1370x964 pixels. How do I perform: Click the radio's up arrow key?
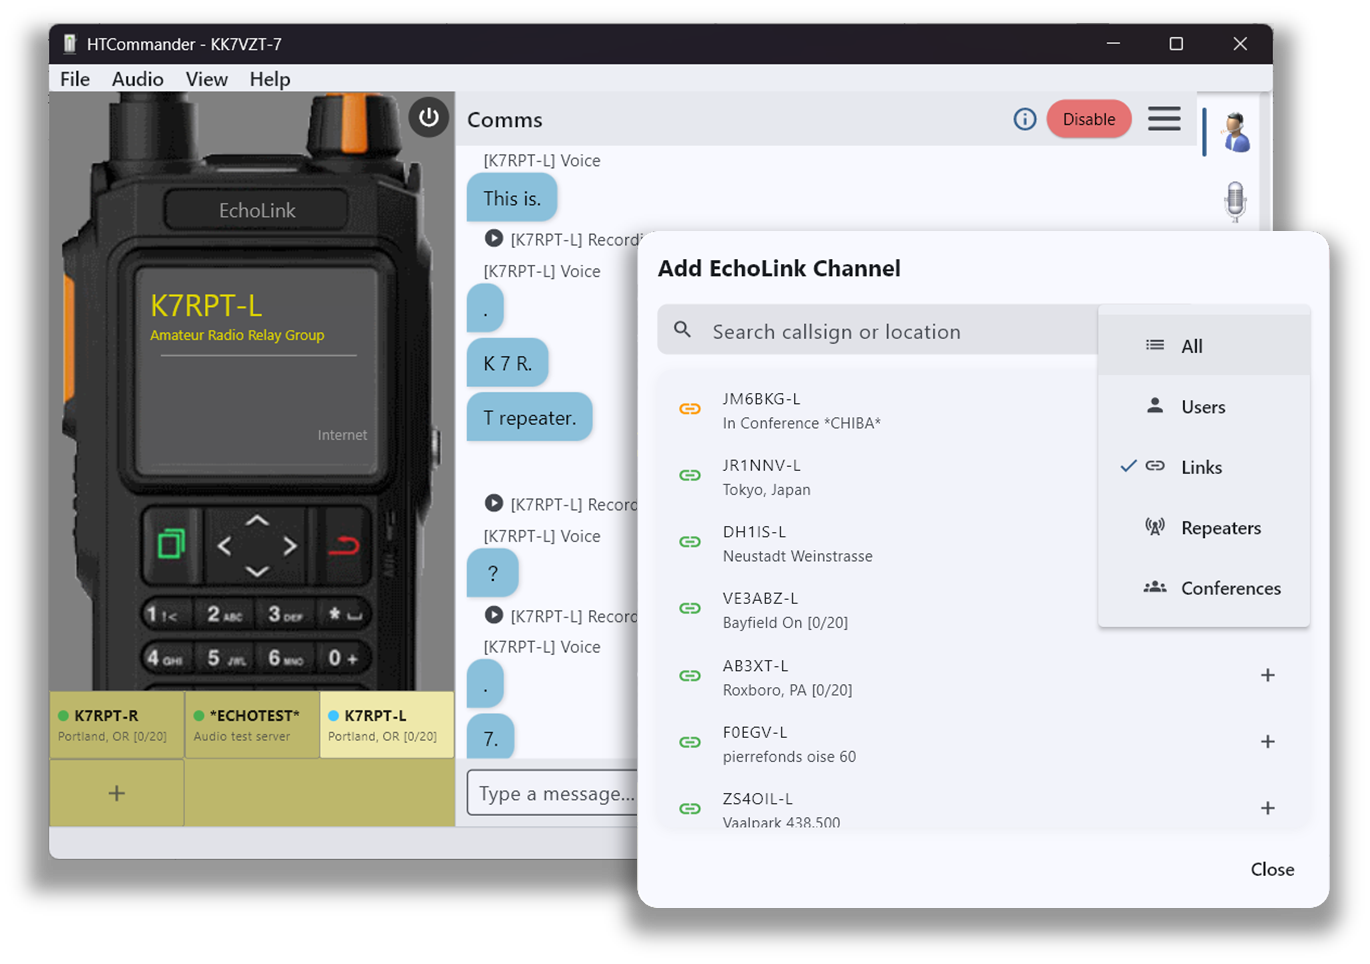coord(257,521)
